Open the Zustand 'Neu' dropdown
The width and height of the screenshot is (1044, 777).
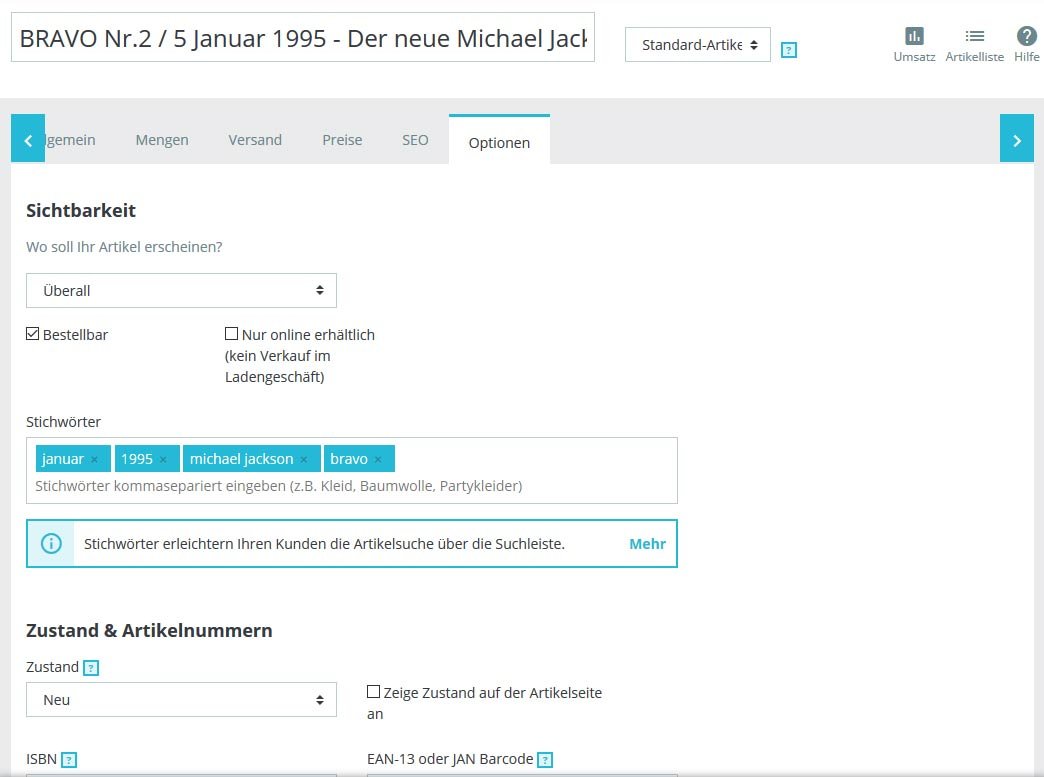click(181, 699)
